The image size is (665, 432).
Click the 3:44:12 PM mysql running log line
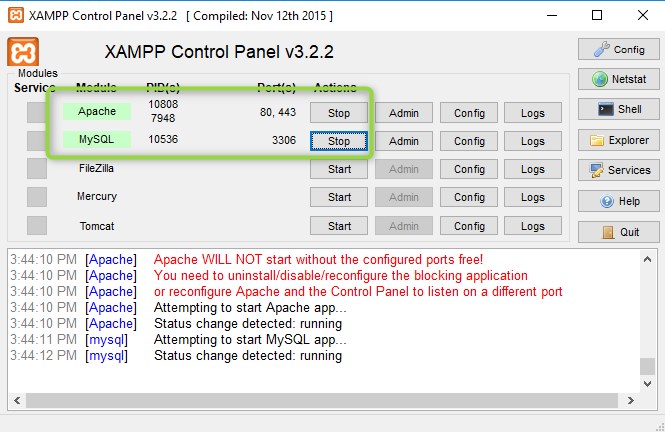[176, 356]
